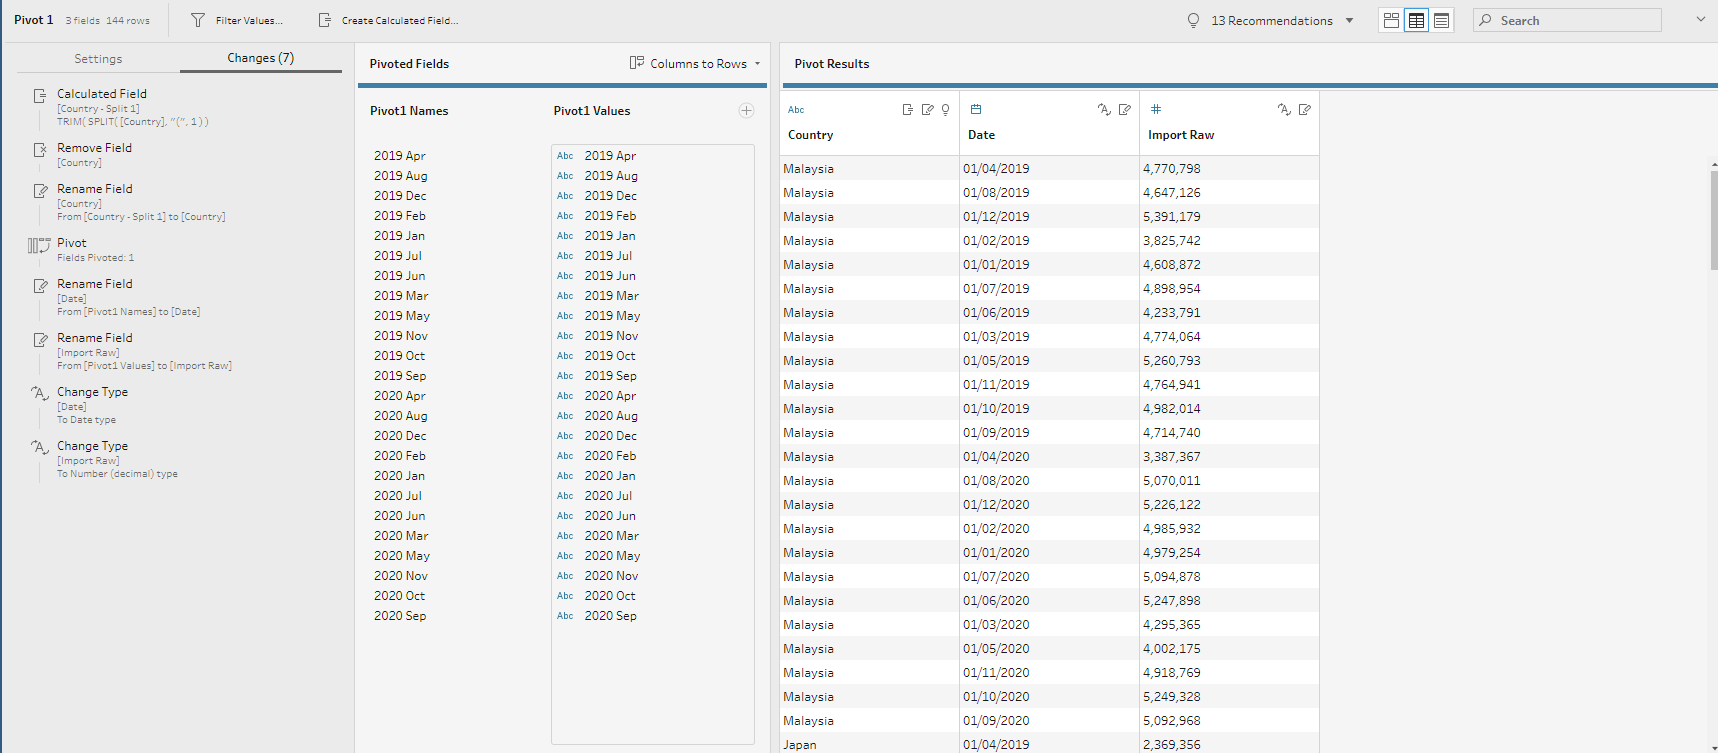Collapse the pane using the top-right chevron
Screen dimensions: 1718x753
pyautogui.click(x=1700, y=19)
